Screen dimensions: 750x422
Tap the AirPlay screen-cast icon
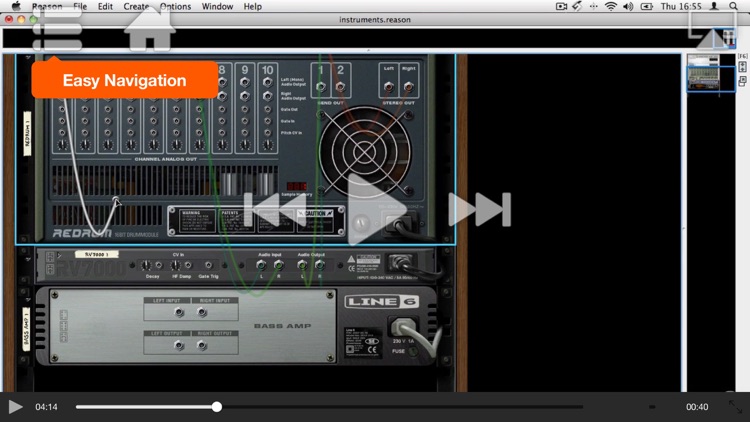click(x=712, y=30)
